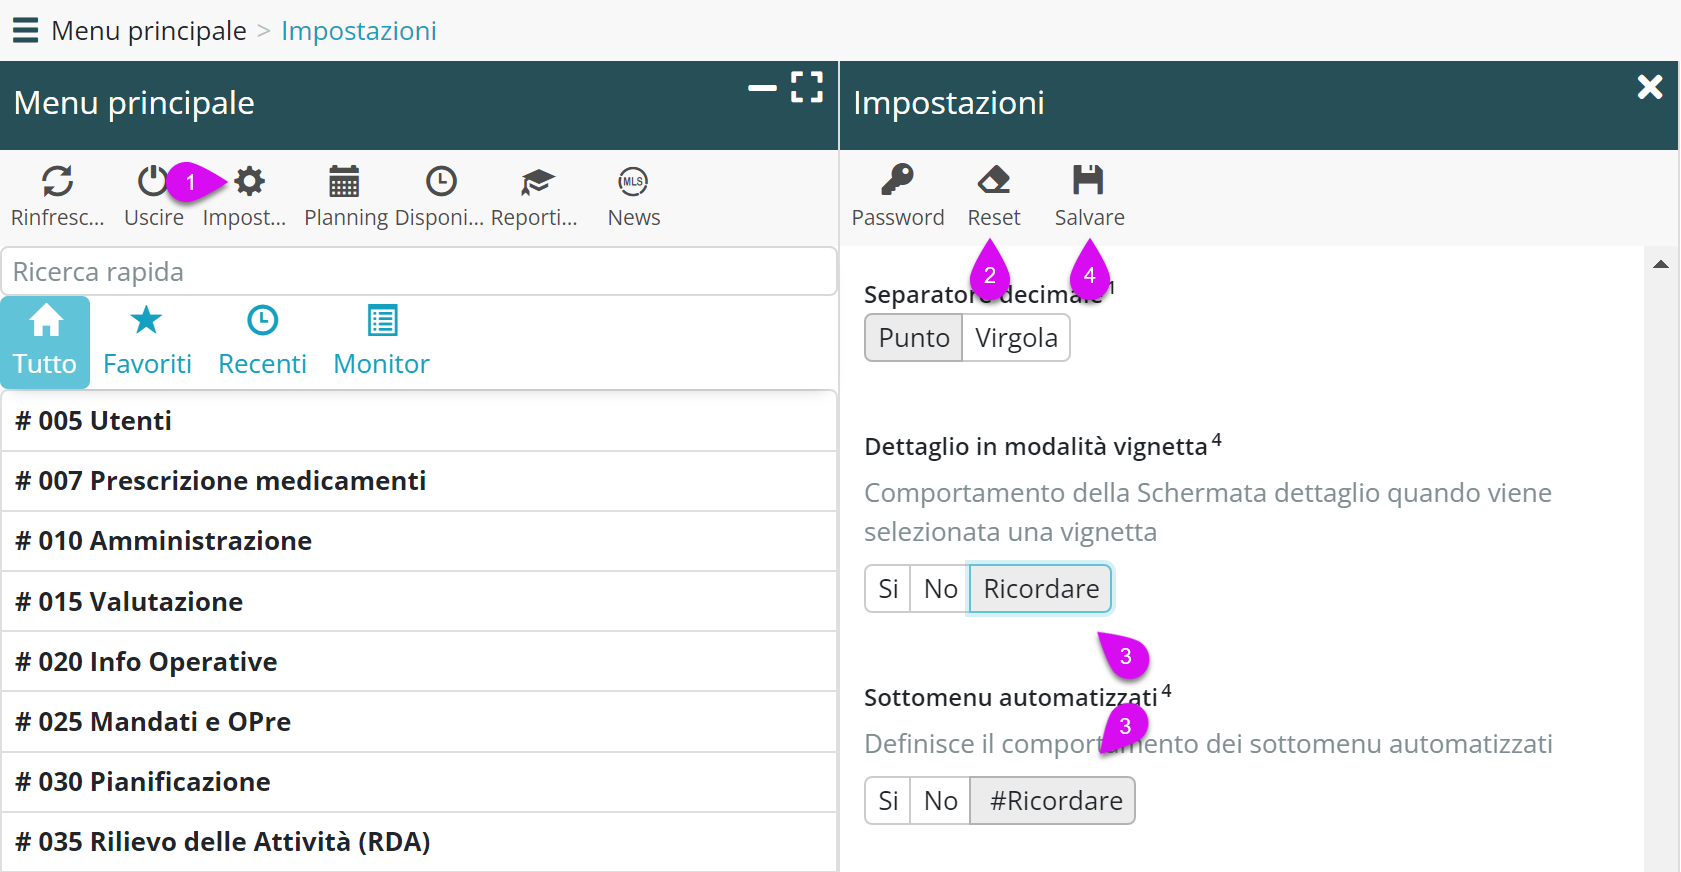Click the Password key icon

pos(897,181)
